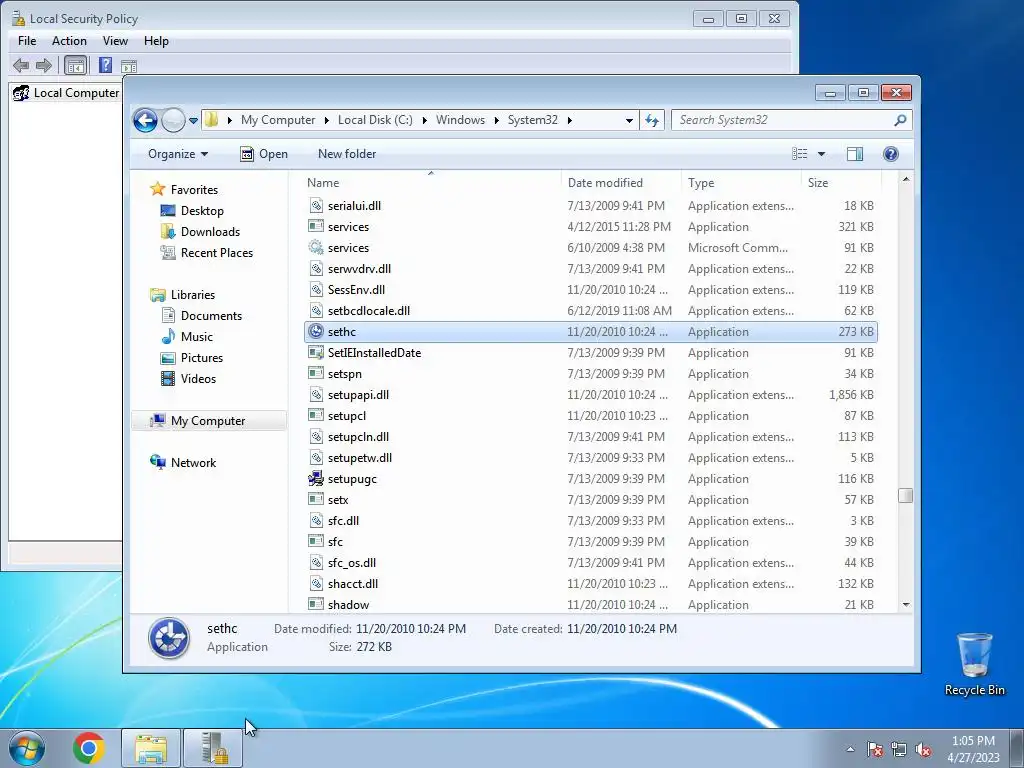
Task: Select the services Application file icon
Action: 316,227
